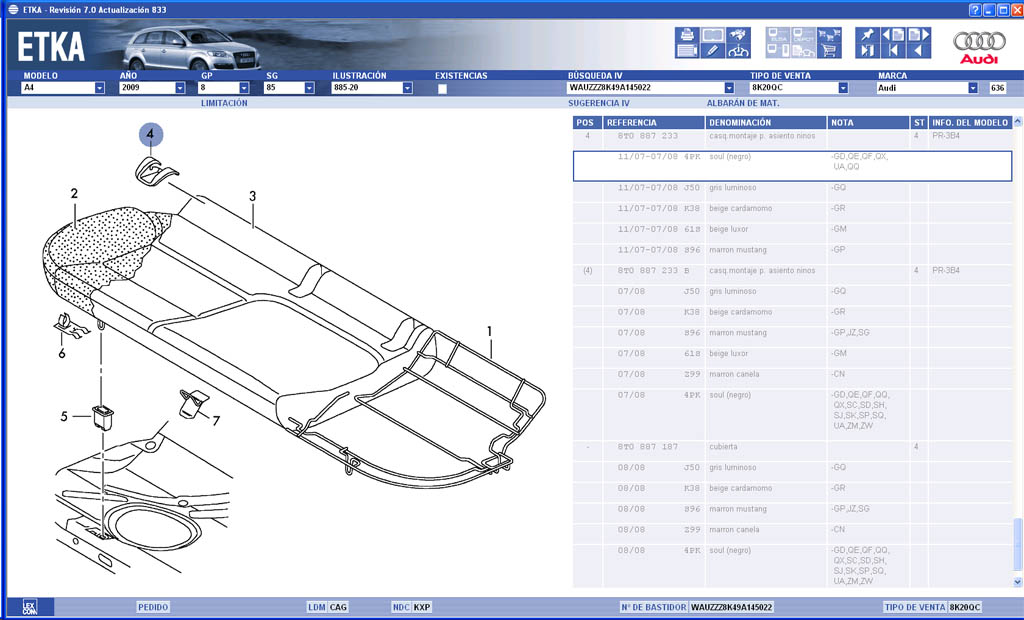Click the ST column header
1024x620 pixels.
[x=919, y=122]
